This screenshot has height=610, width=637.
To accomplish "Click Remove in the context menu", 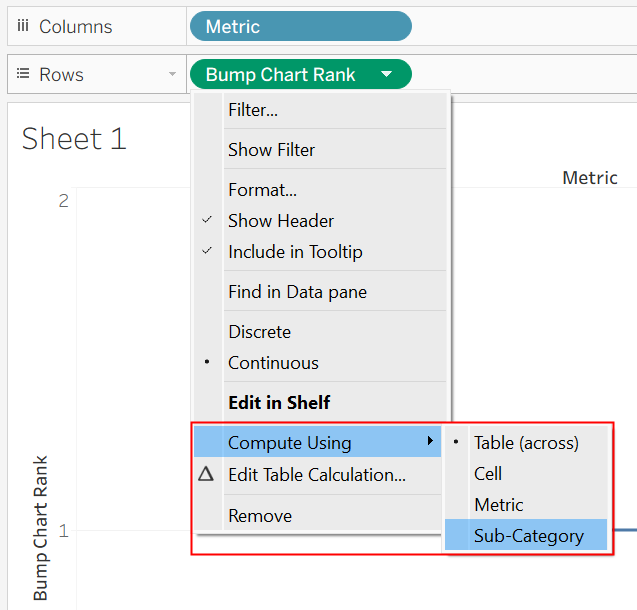I will point(318,516).
